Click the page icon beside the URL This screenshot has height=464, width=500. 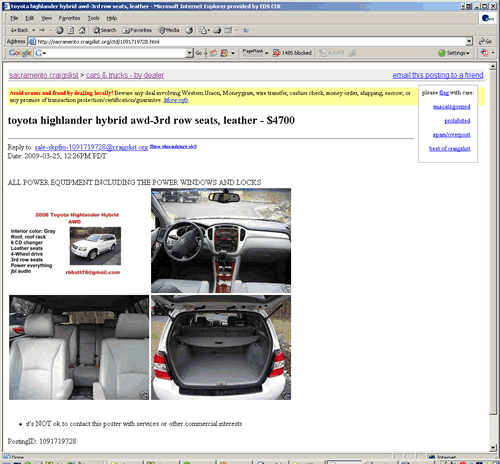(x=32, y=42)
